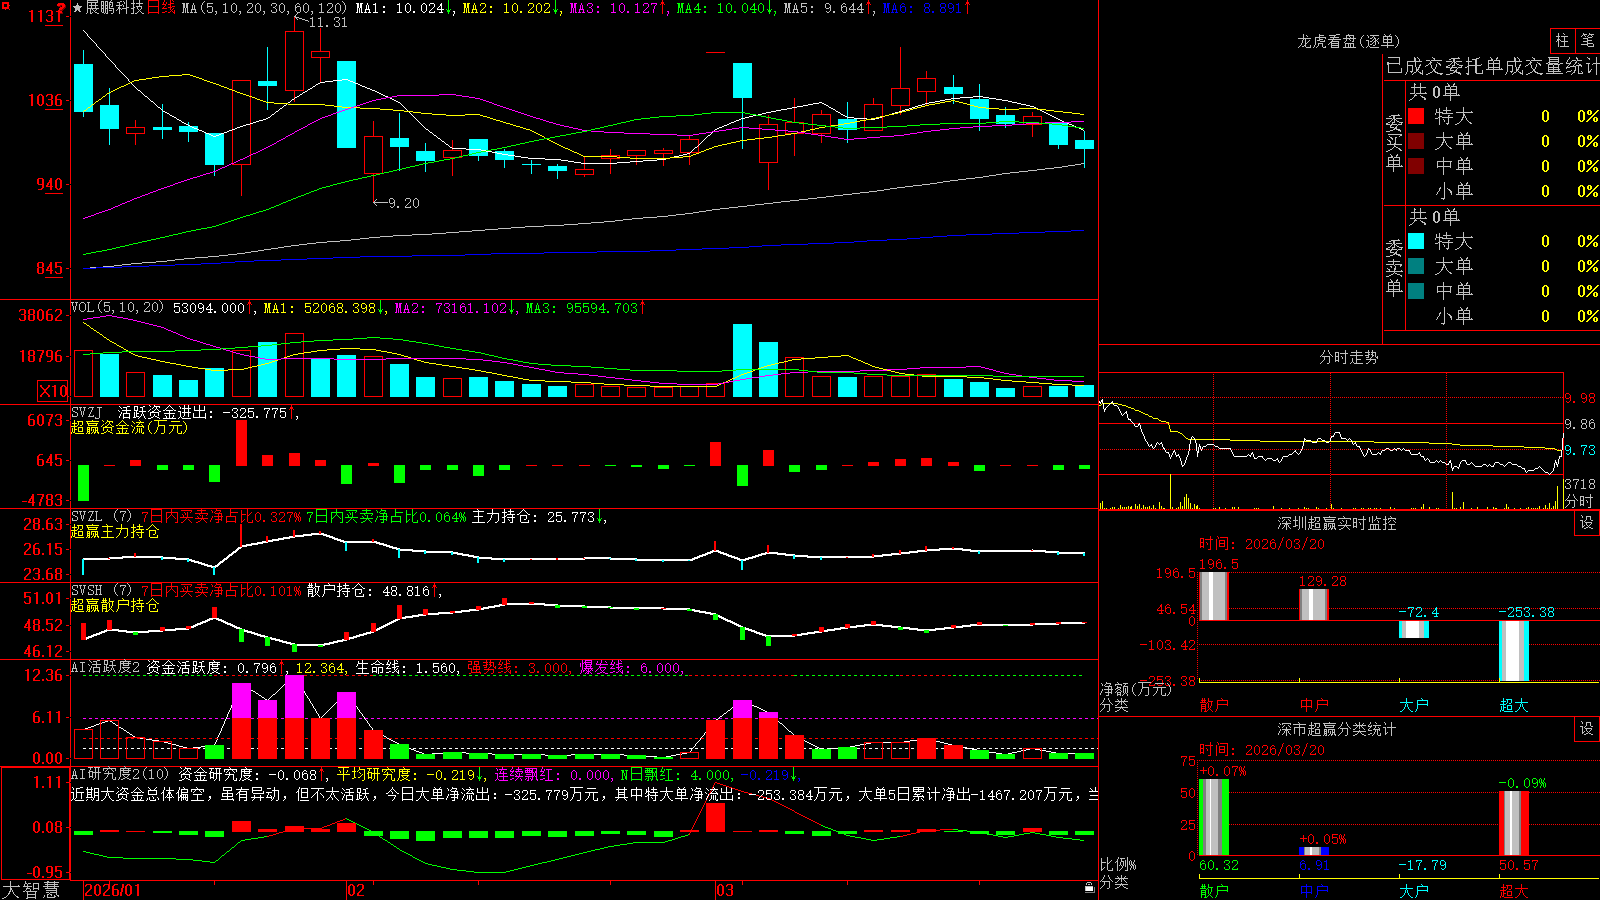1600x900 pixels.
Task: Click the cyan 特大 sell-order color swatch
Action: click(x=1416, y=241)
